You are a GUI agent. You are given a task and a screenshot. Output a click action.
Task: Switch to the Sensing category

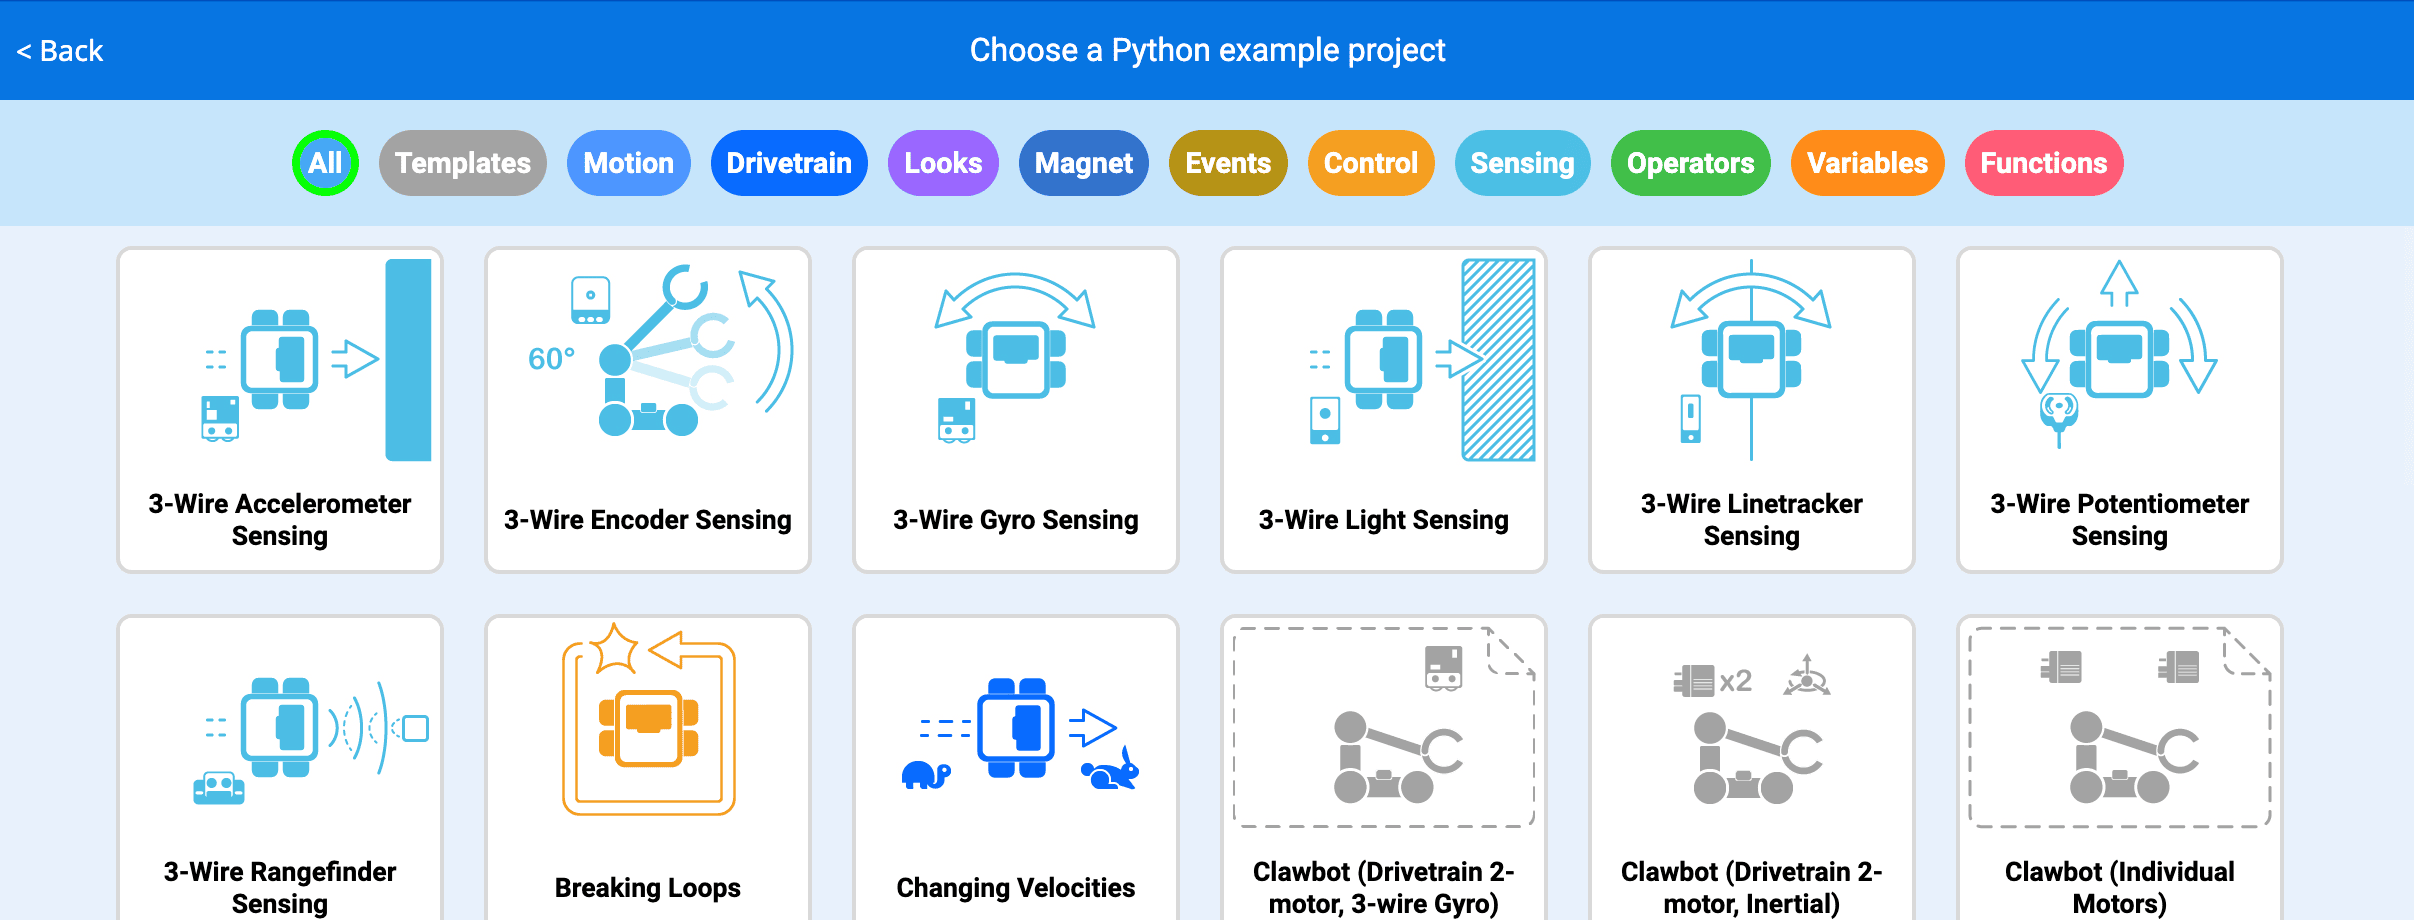pos(1522,163)
